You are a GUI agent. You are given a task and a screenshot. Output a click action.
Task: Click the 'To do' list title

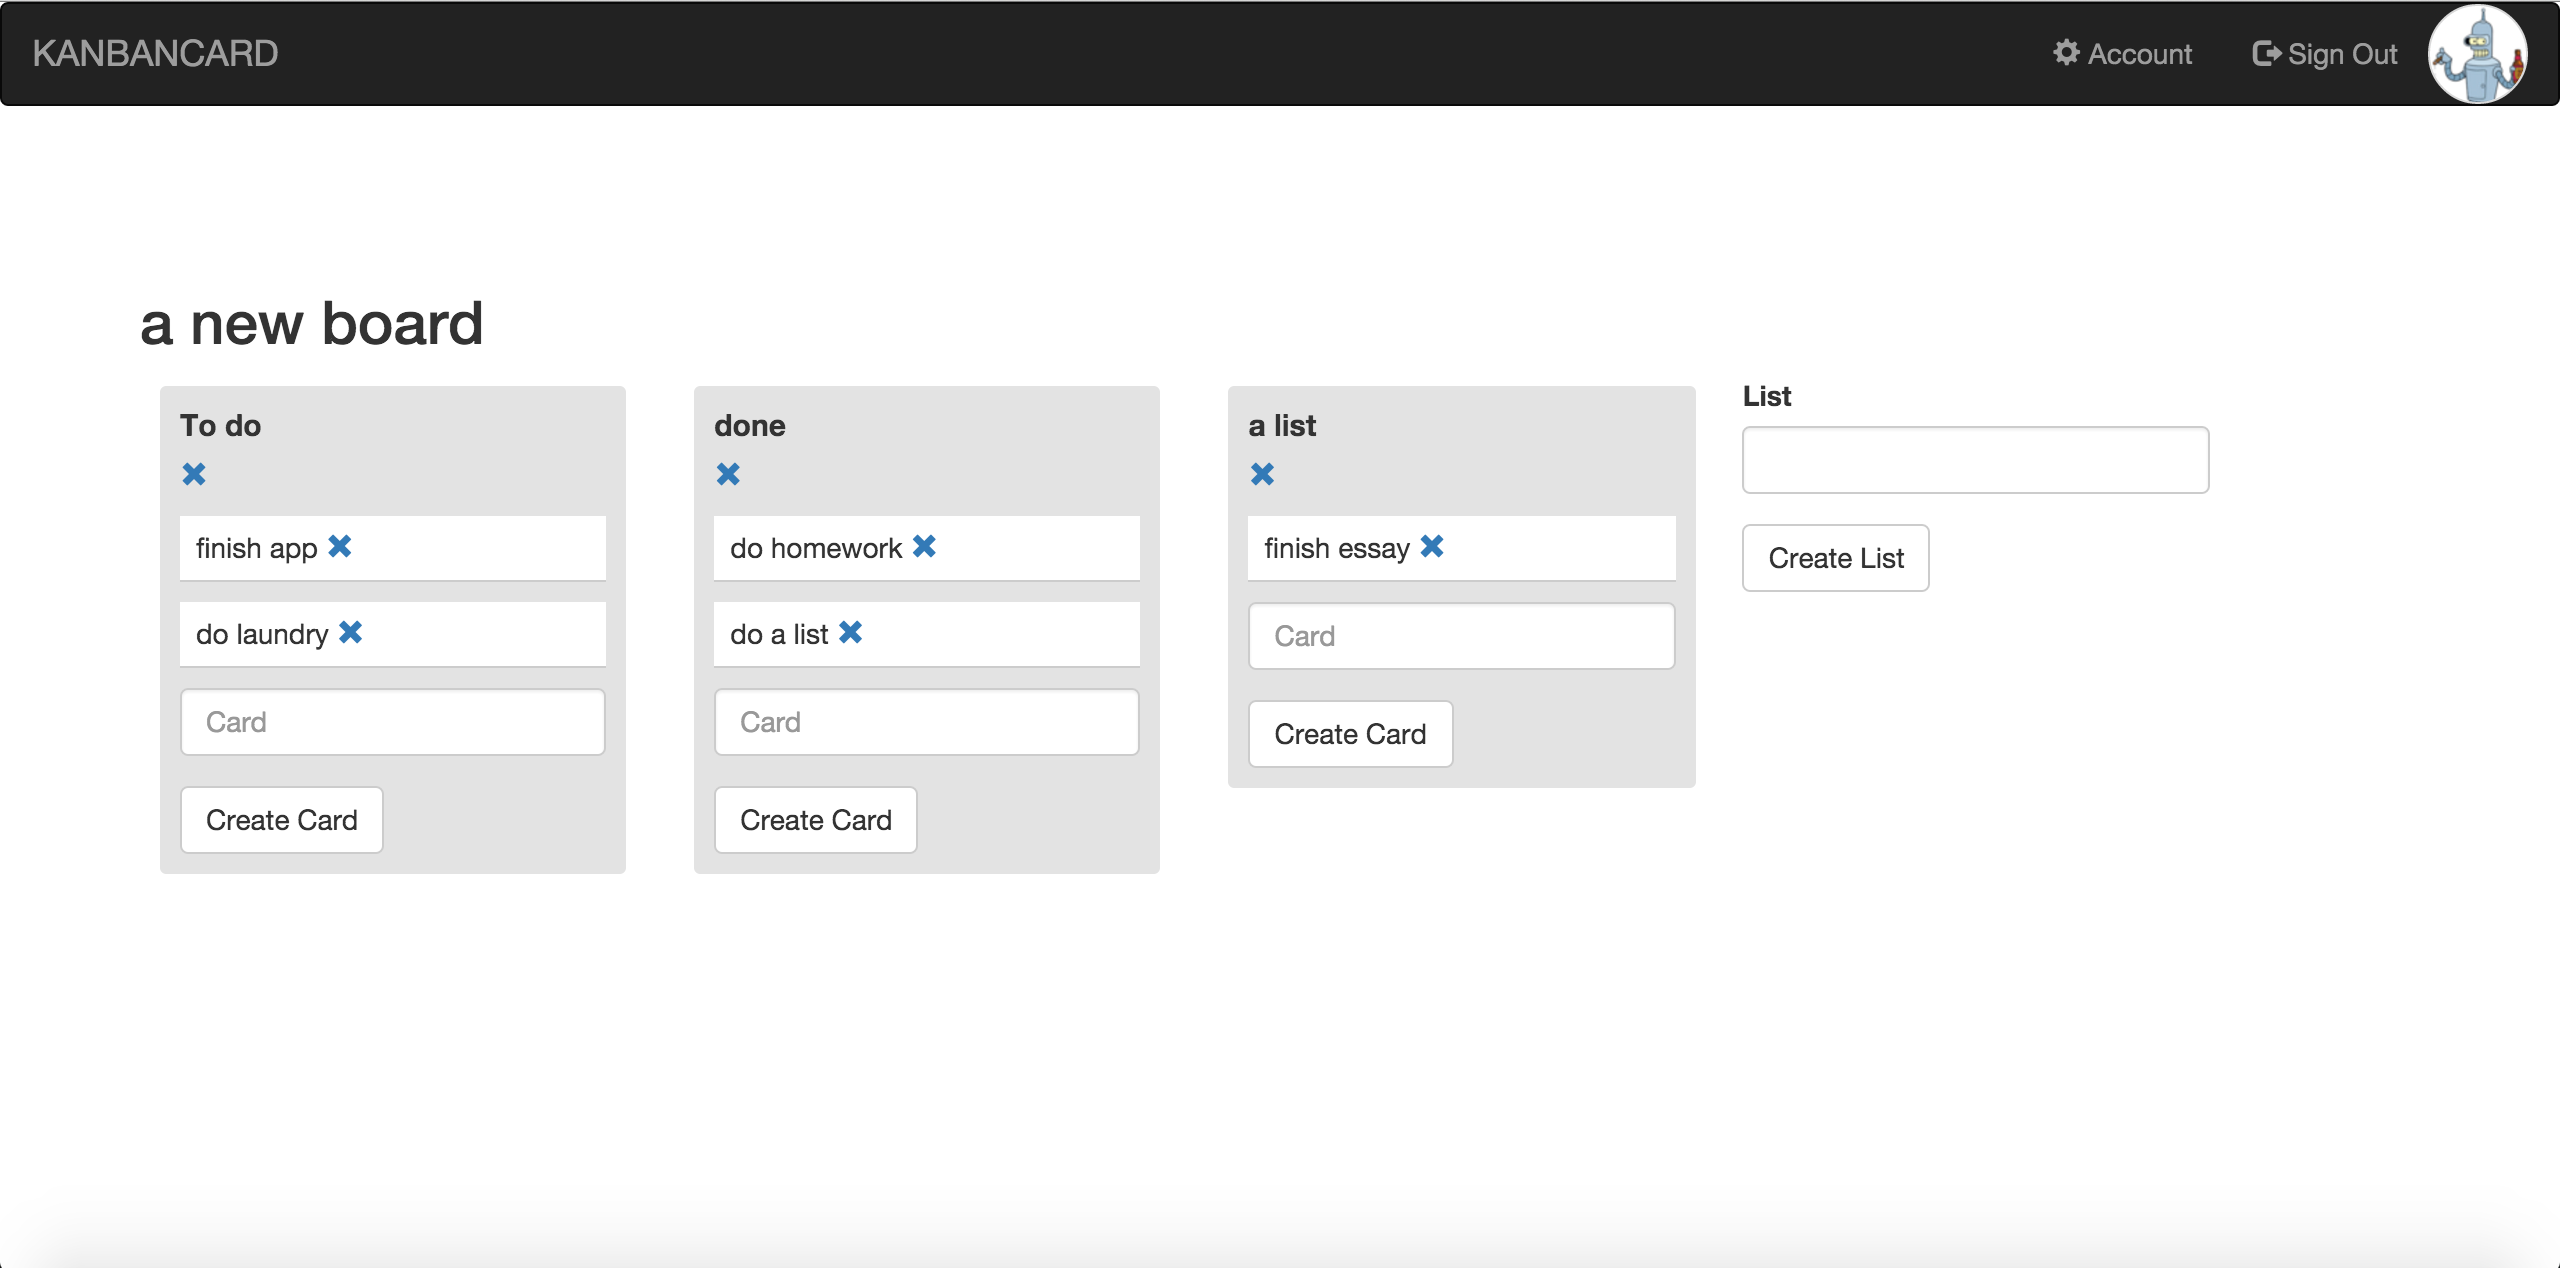221,426
